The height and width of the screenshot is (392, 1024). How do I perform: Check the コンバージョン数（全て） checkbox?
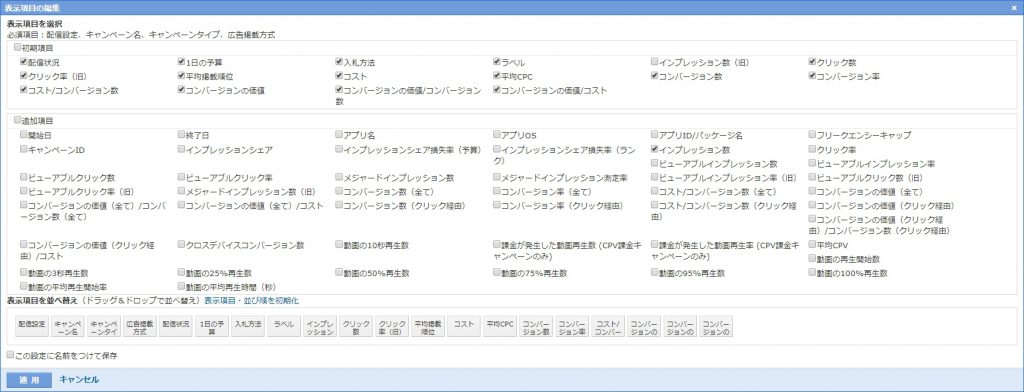click(x=339, y=191)
